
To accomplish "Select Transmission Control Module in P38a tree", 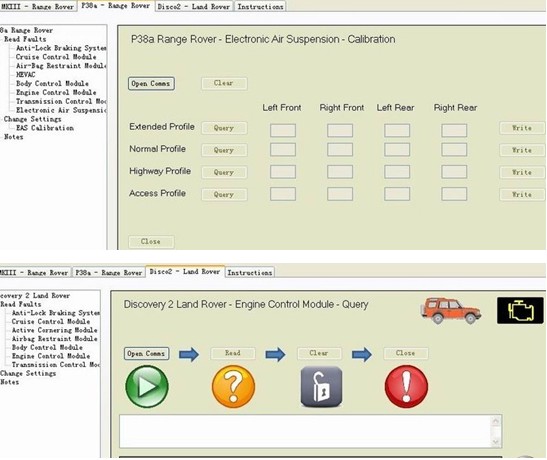I will pyautogui.click(x=61, y=101).
